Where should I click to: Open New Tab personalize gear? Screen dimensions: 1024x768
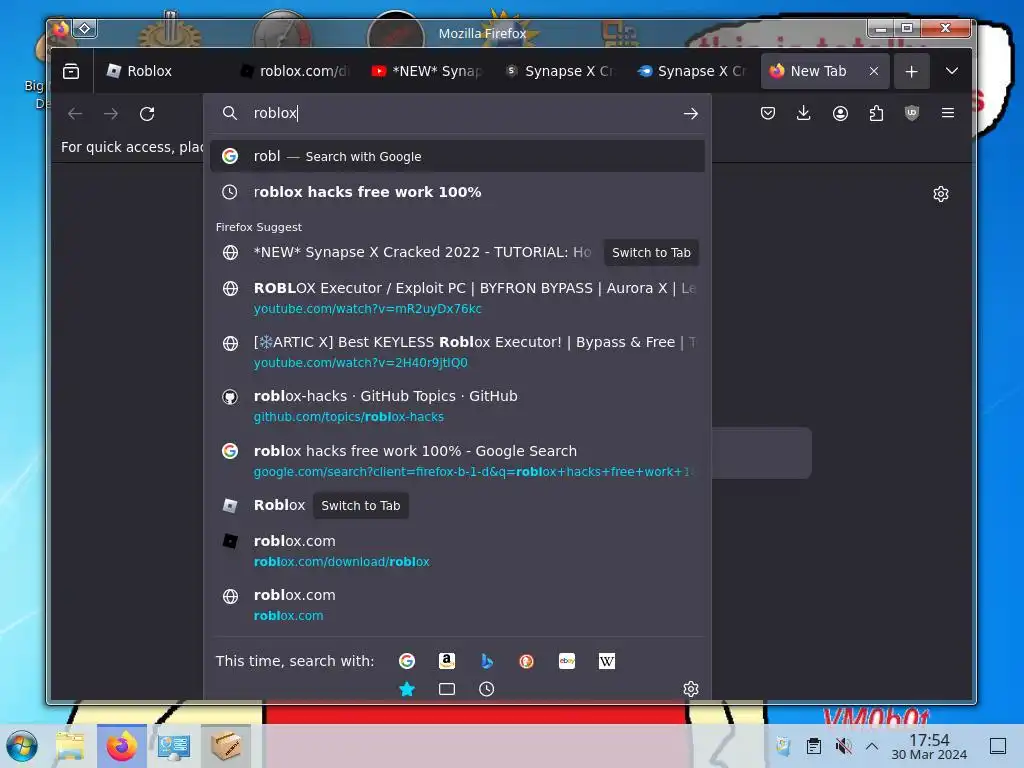coord(940,194)
